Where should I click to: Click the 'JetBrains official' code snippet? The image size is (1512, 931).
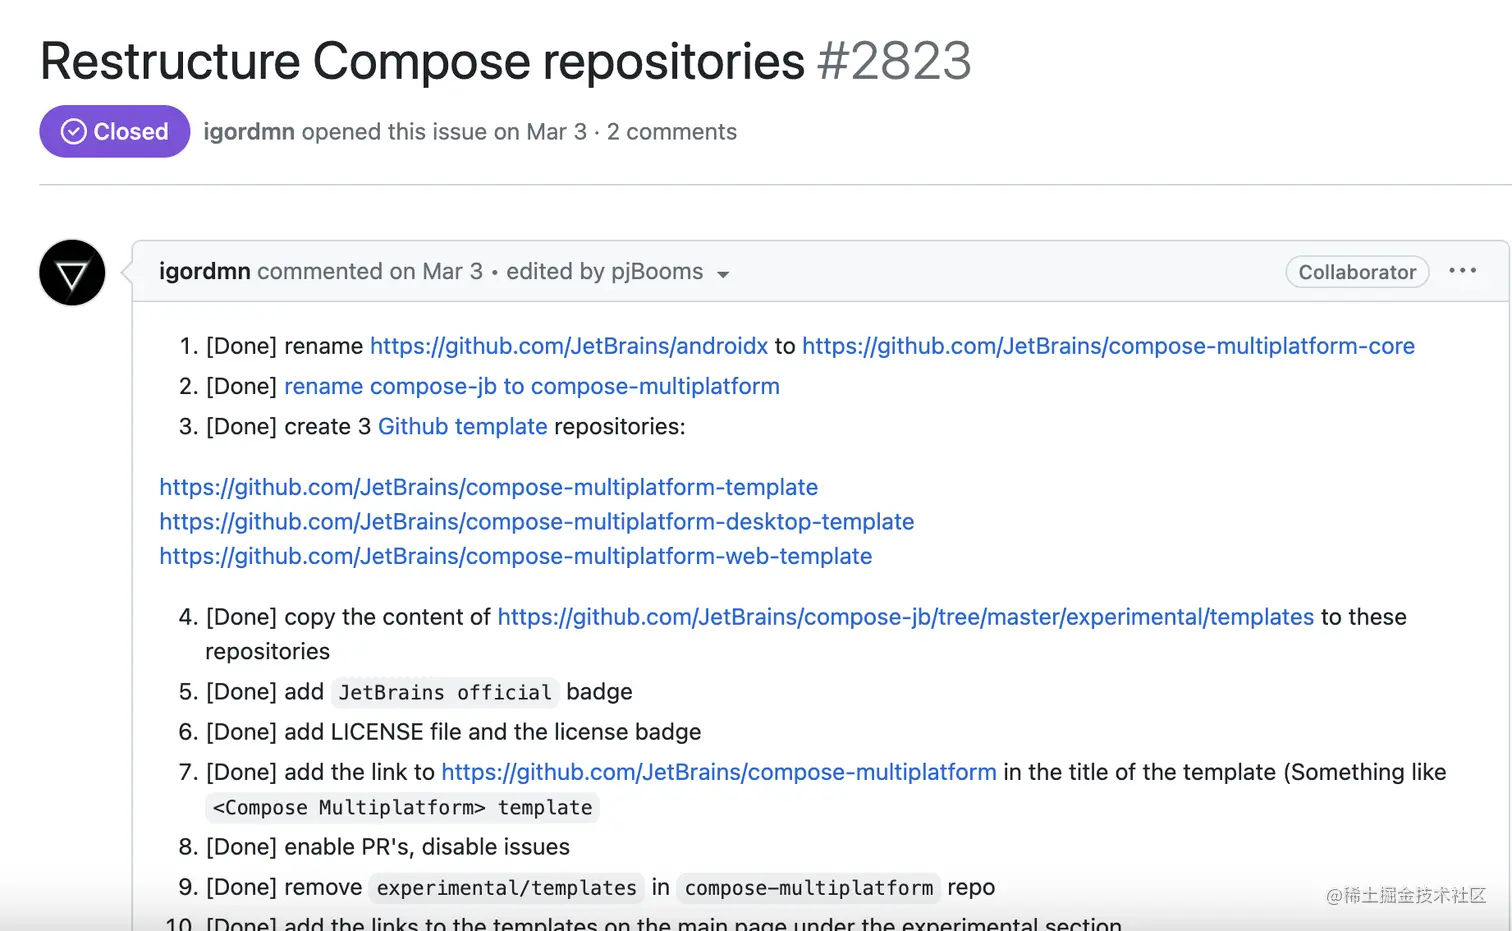(445, 692)
